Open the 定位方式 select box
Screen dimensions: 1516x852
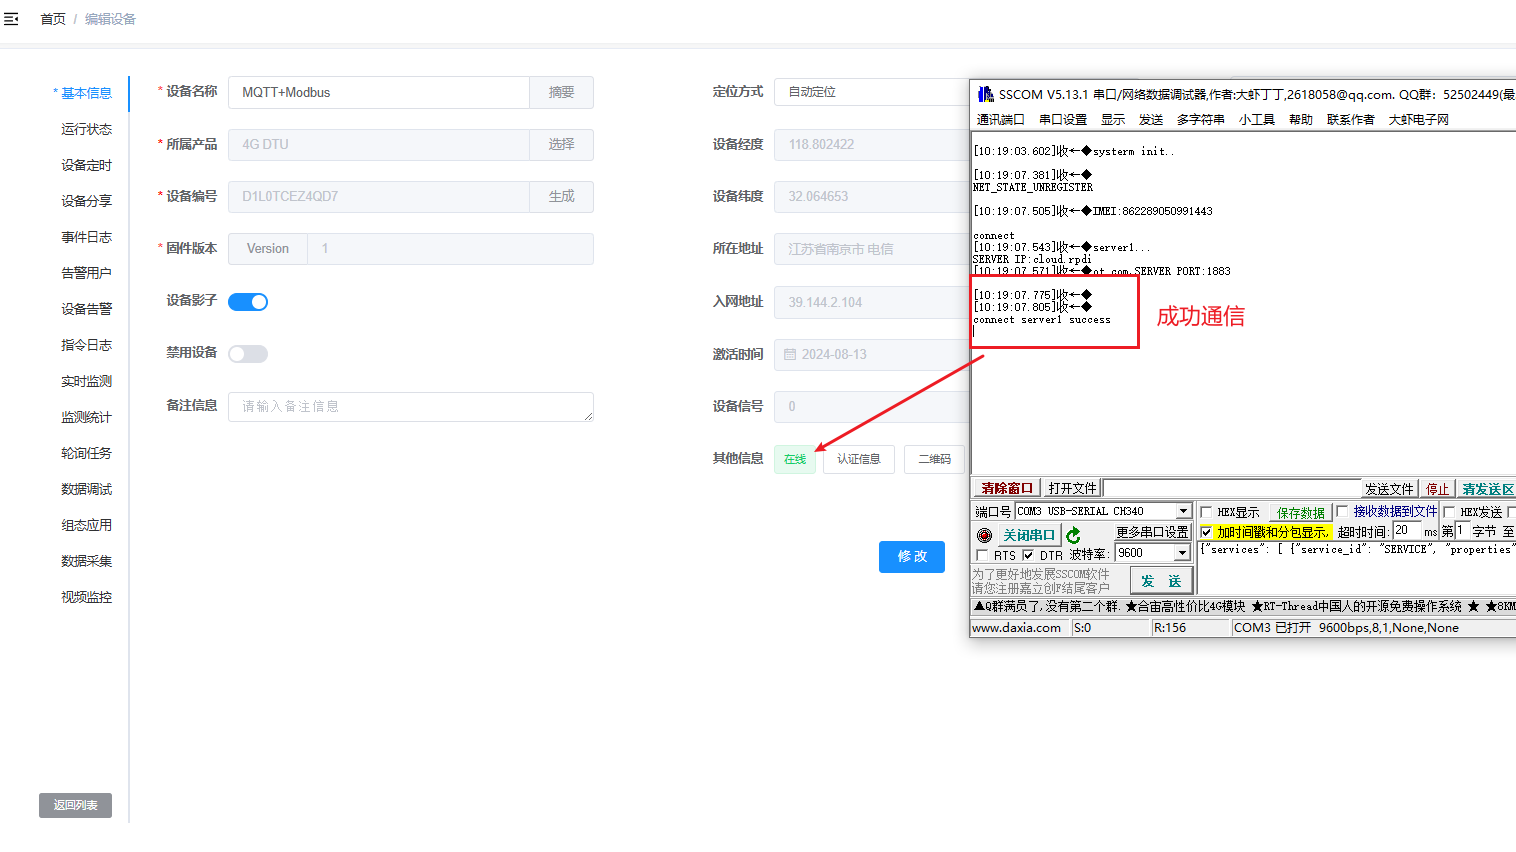click(x=870, y=92)
